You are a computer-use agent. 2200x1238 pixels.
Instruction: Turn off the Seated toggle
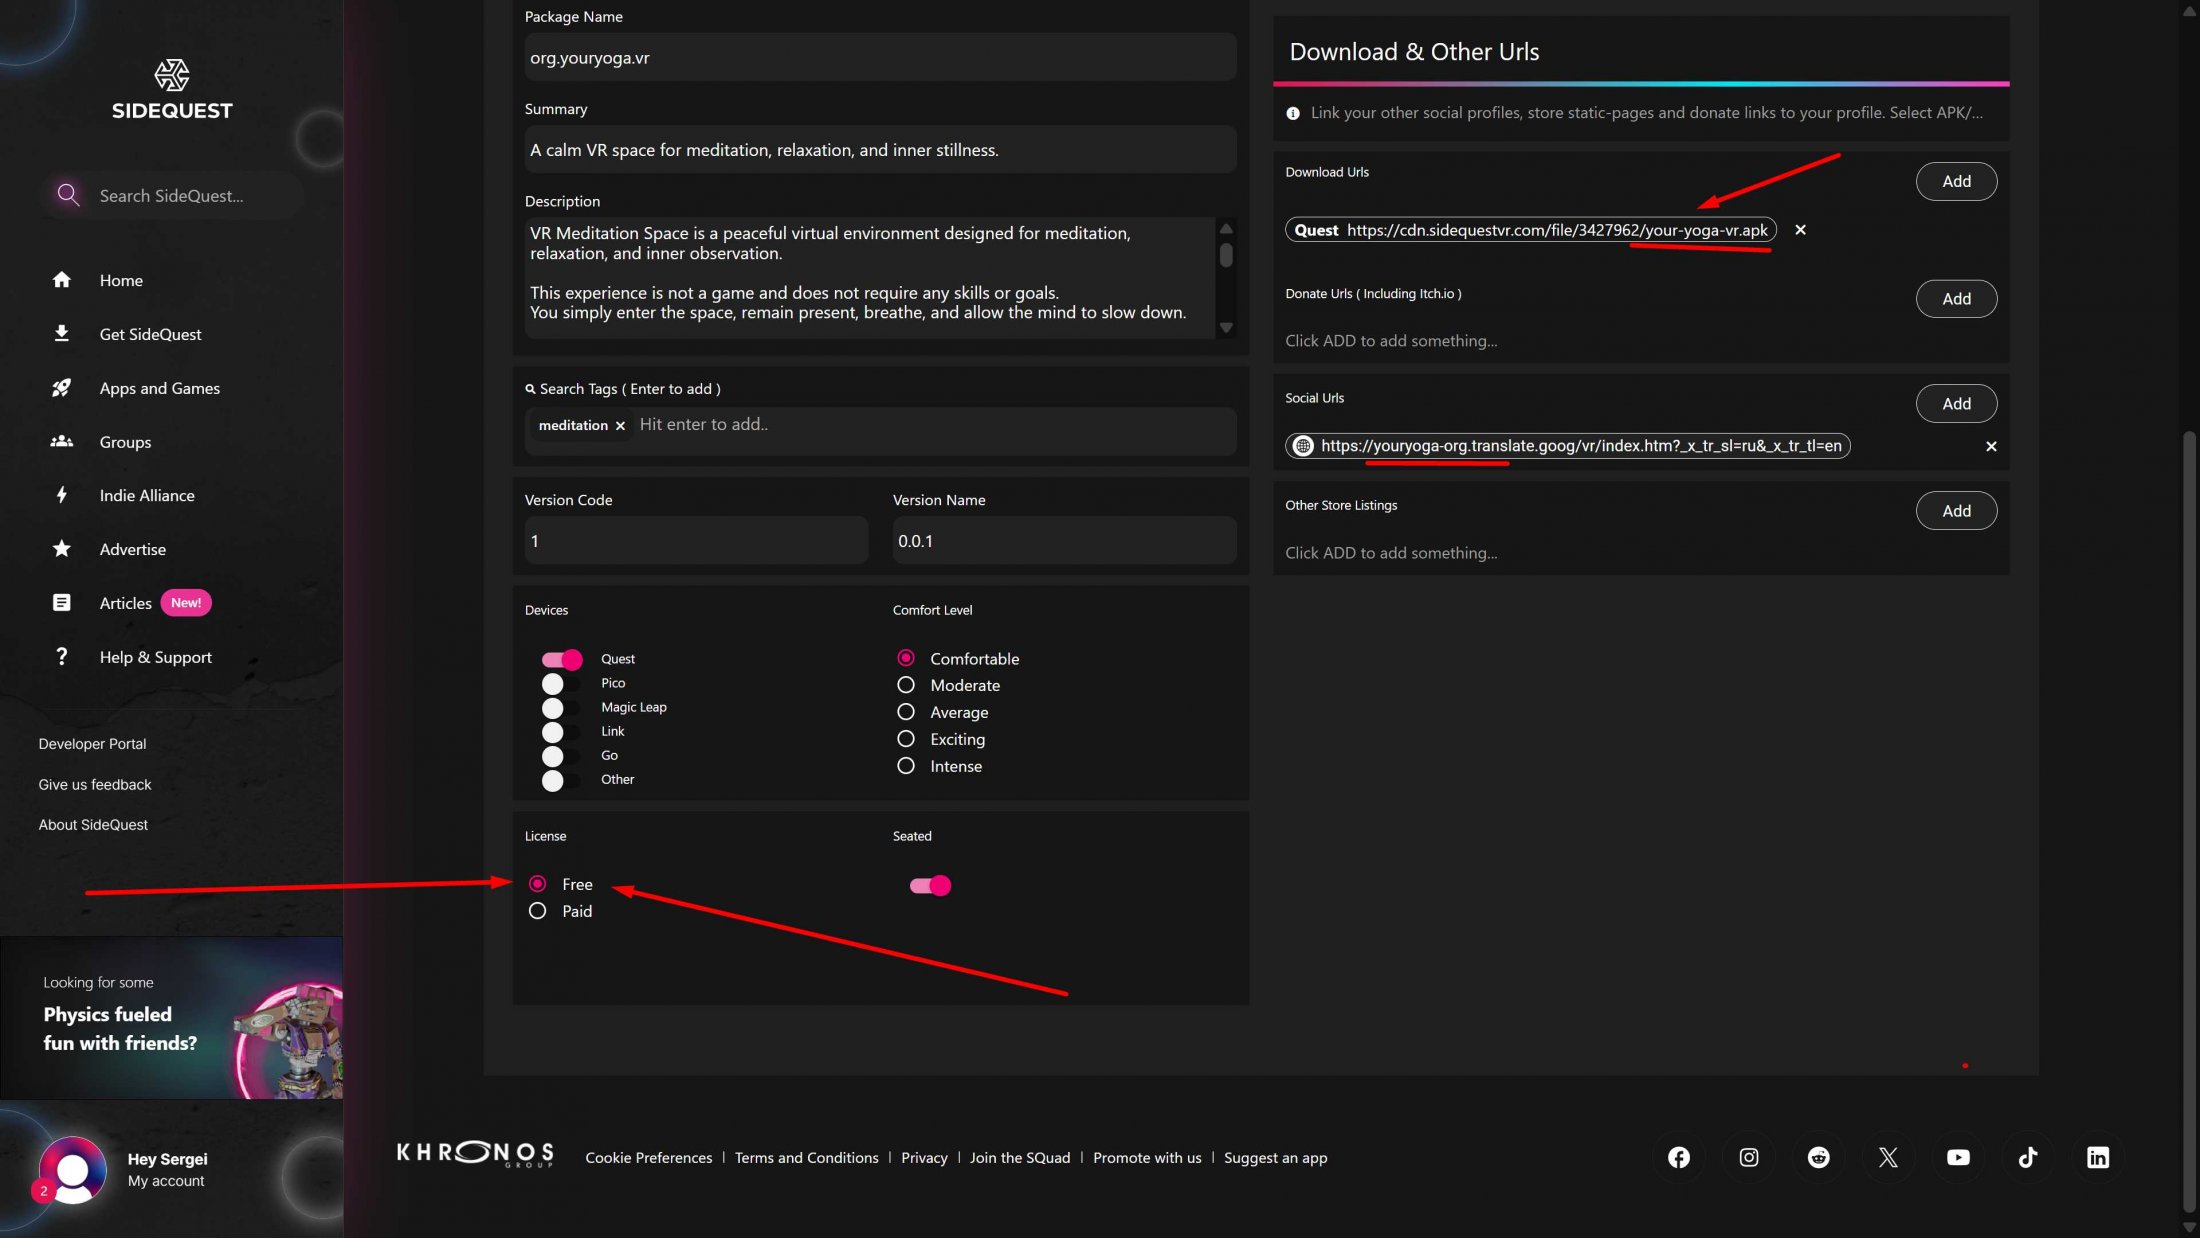(928, 885)
